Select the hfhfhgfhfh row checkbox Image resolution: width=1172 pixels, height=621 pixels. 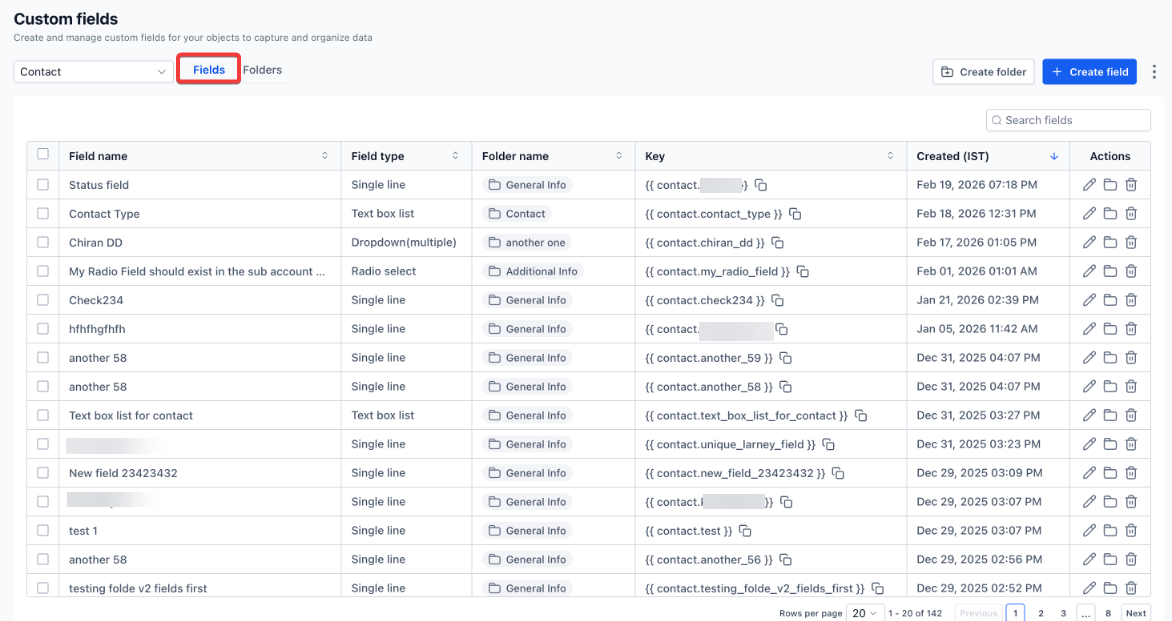point(43,329)
